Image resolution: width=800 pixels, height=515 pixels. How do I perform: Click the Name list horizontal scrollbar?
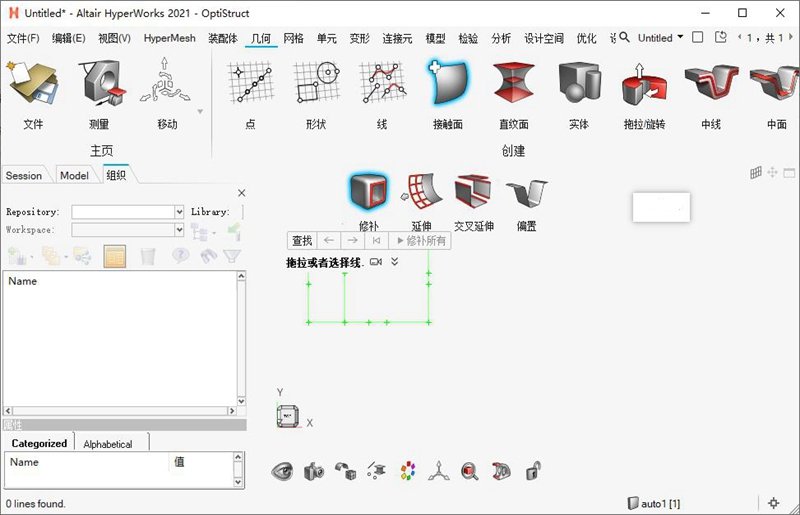[120, 410]
